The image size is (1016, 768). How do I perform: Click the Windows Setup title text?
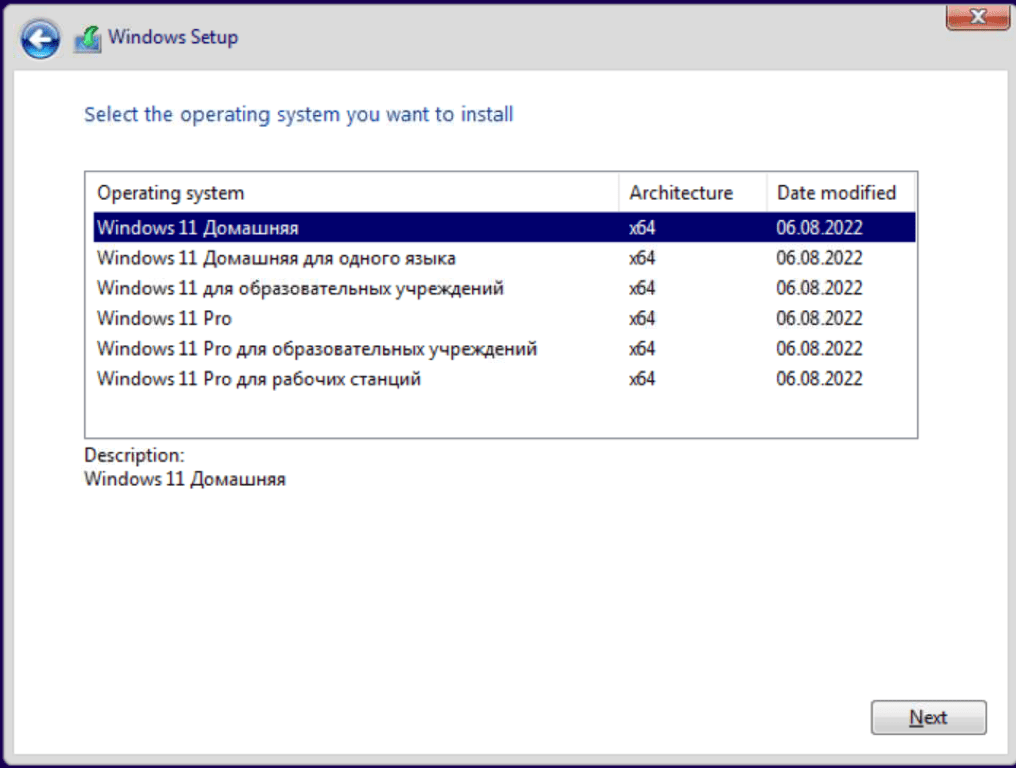[173, 38]
